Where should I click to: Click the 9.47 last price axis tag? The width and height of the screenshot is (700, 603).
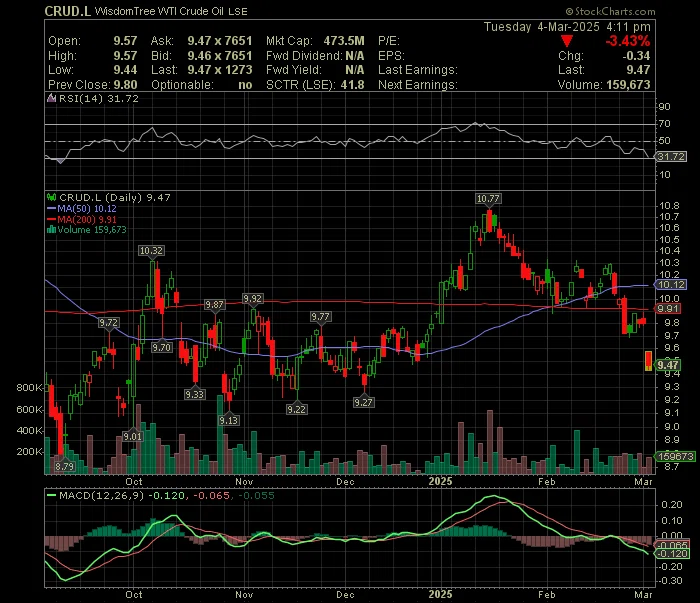click(668, 365)
